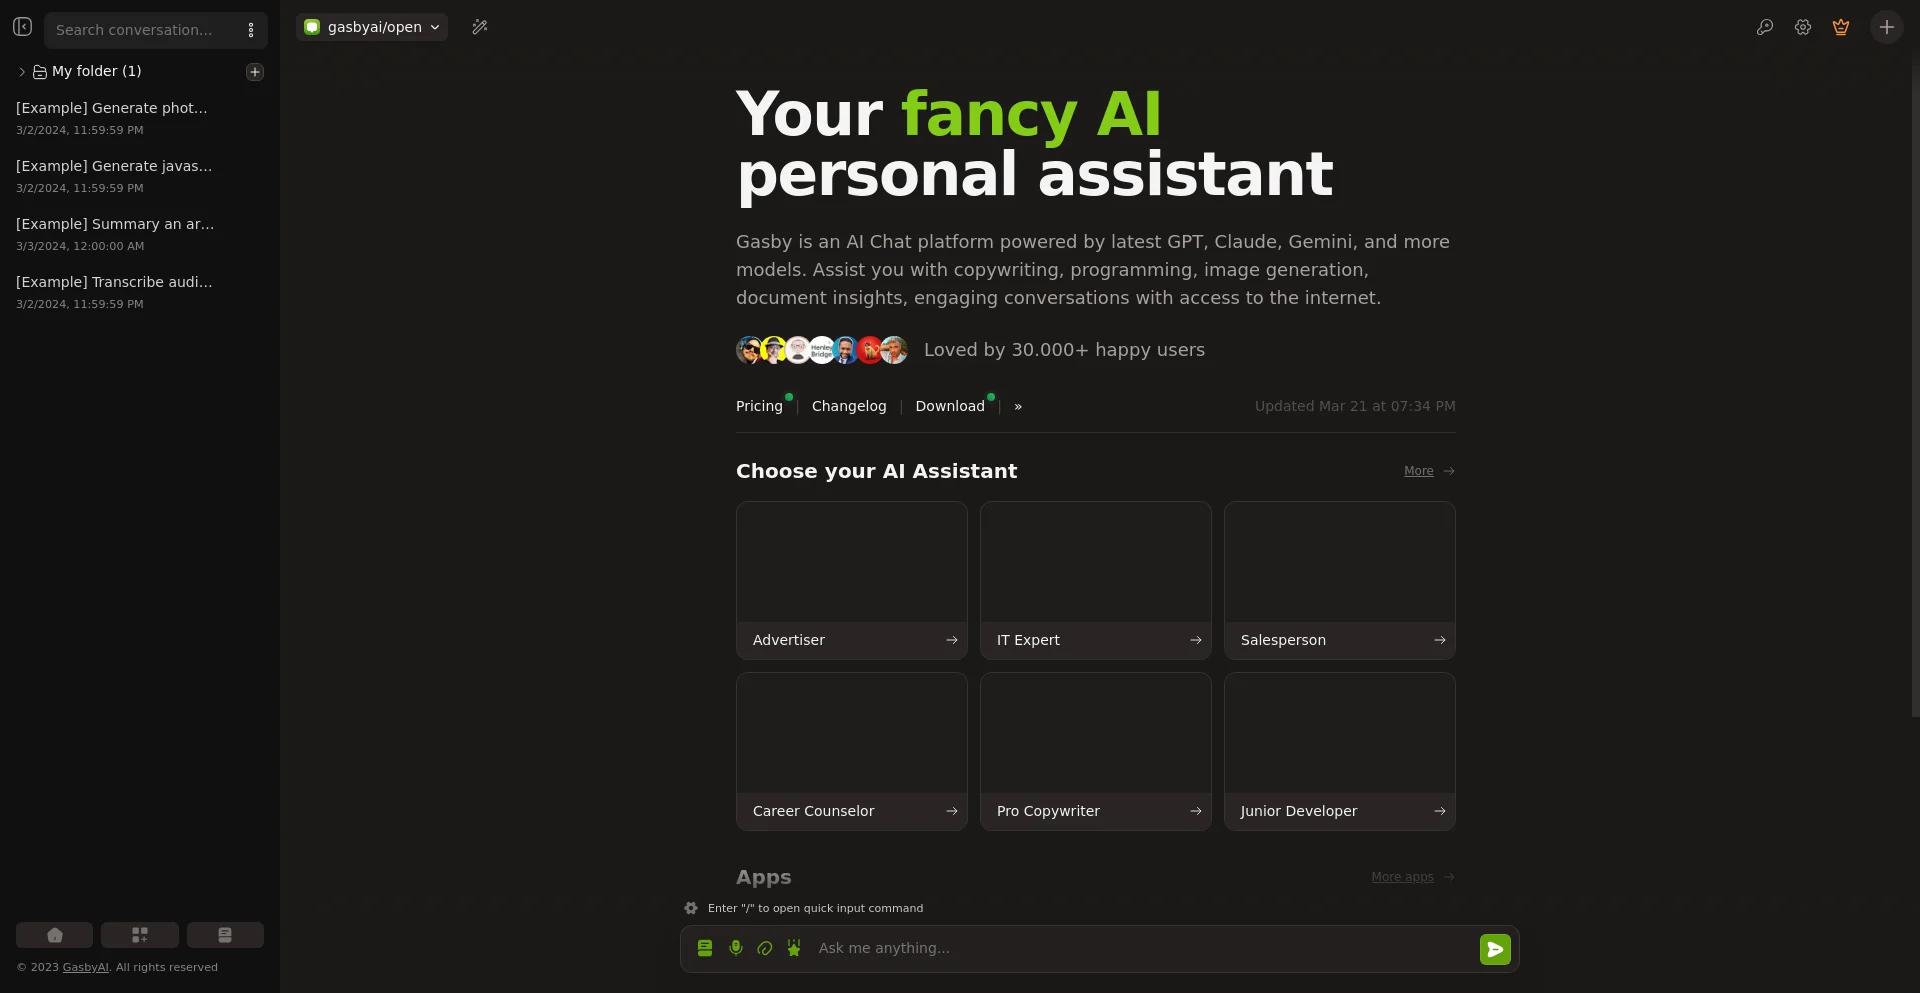The image size is (1920, 993).
Task: Open the library icon in sidebar footer
Action: [x=225, y=935]
